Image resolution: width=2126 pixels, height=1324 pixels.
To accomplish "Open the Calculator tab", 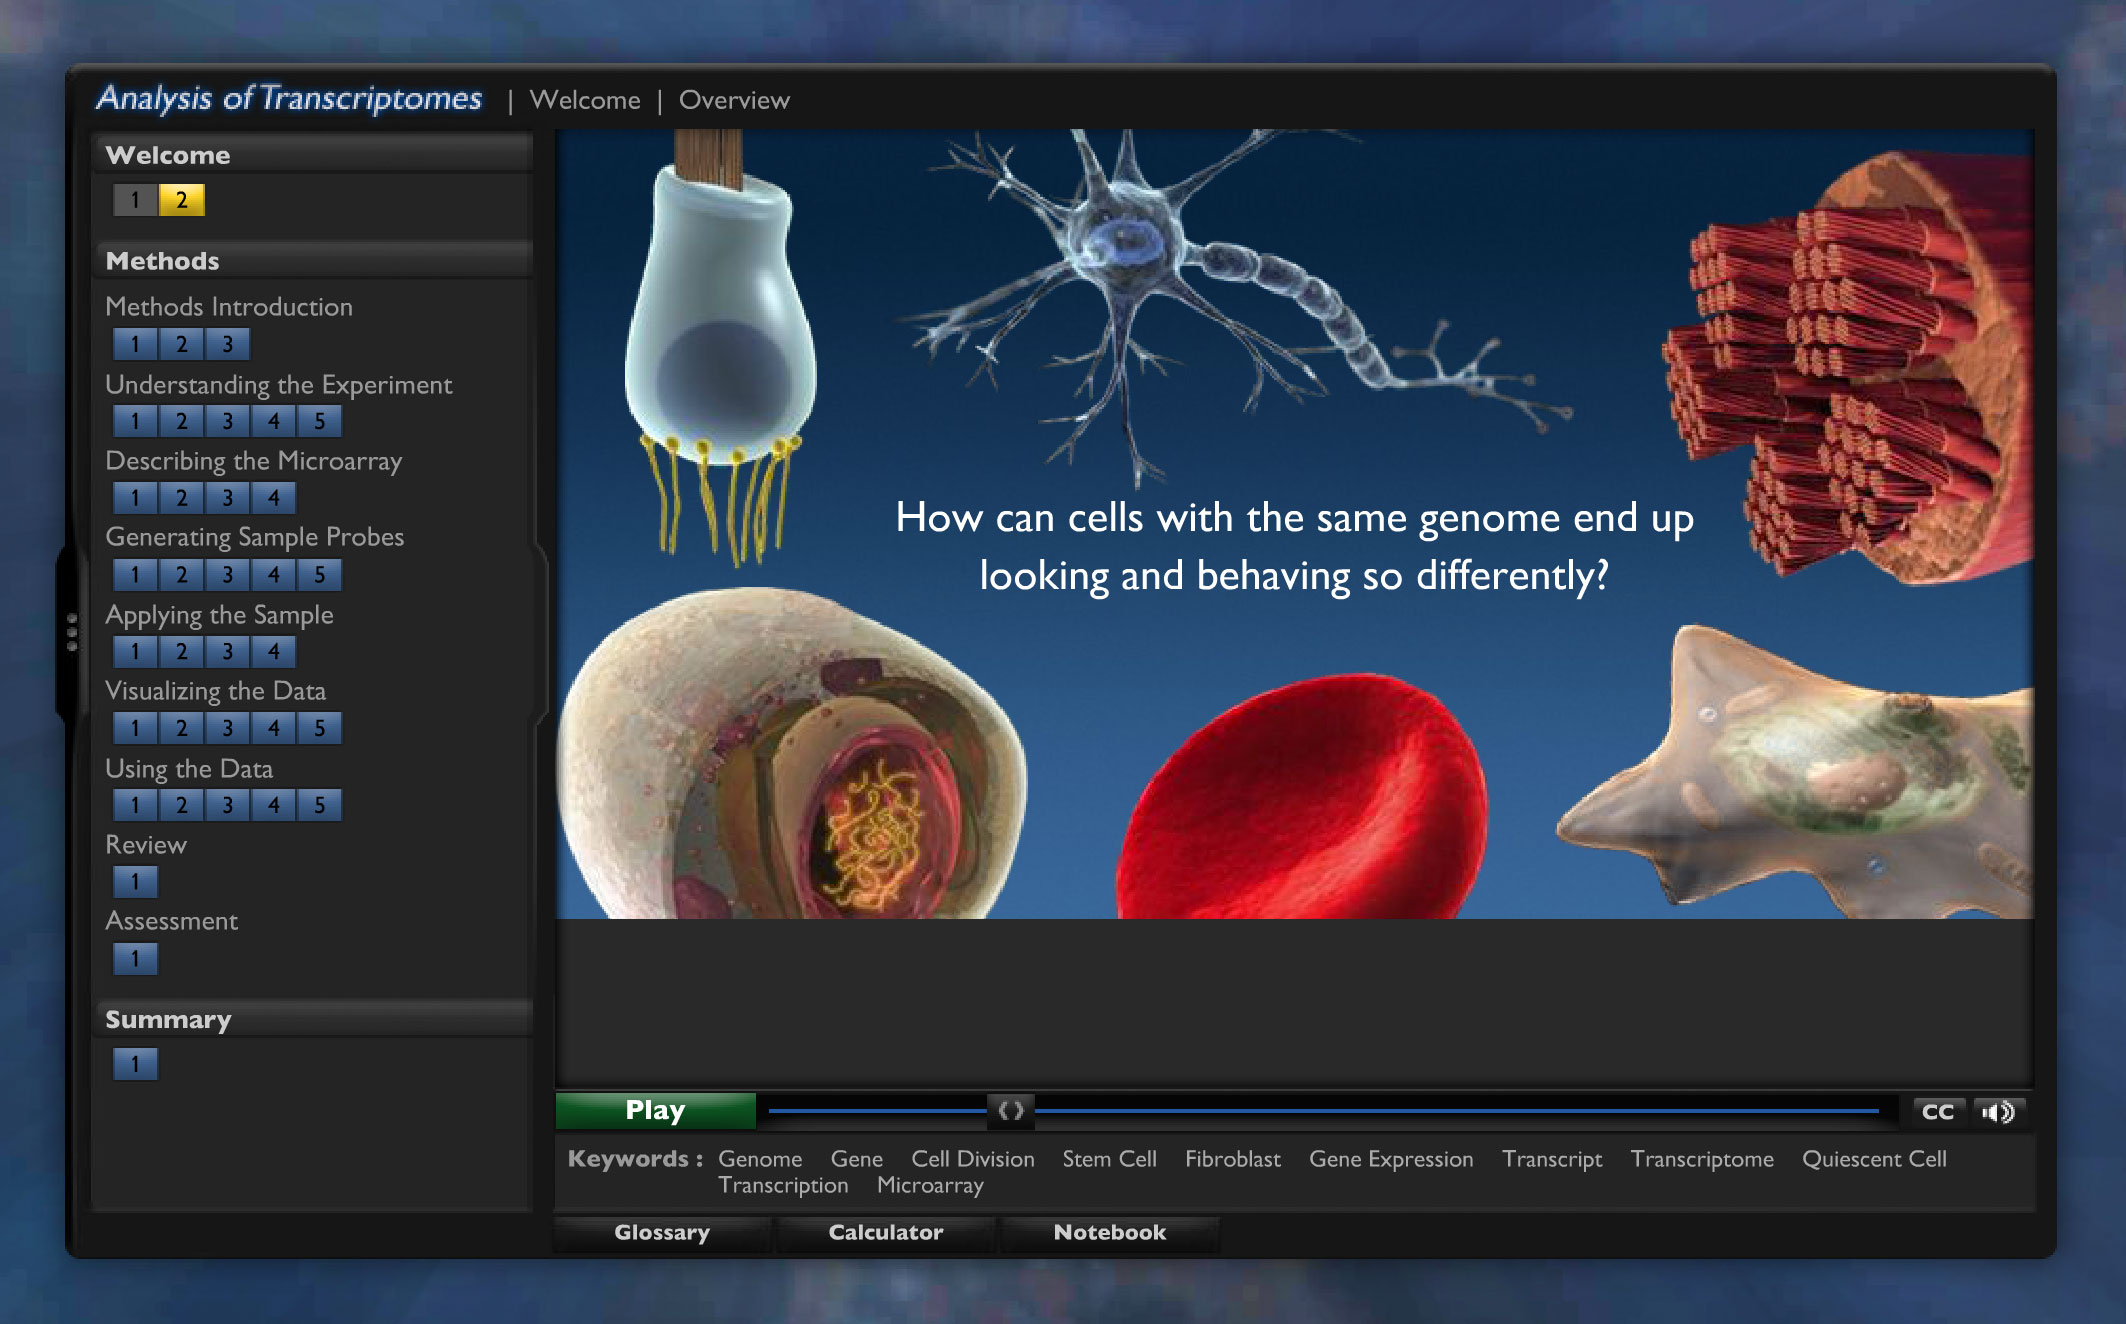I will pyautogui.click(x=885, y=1232).
